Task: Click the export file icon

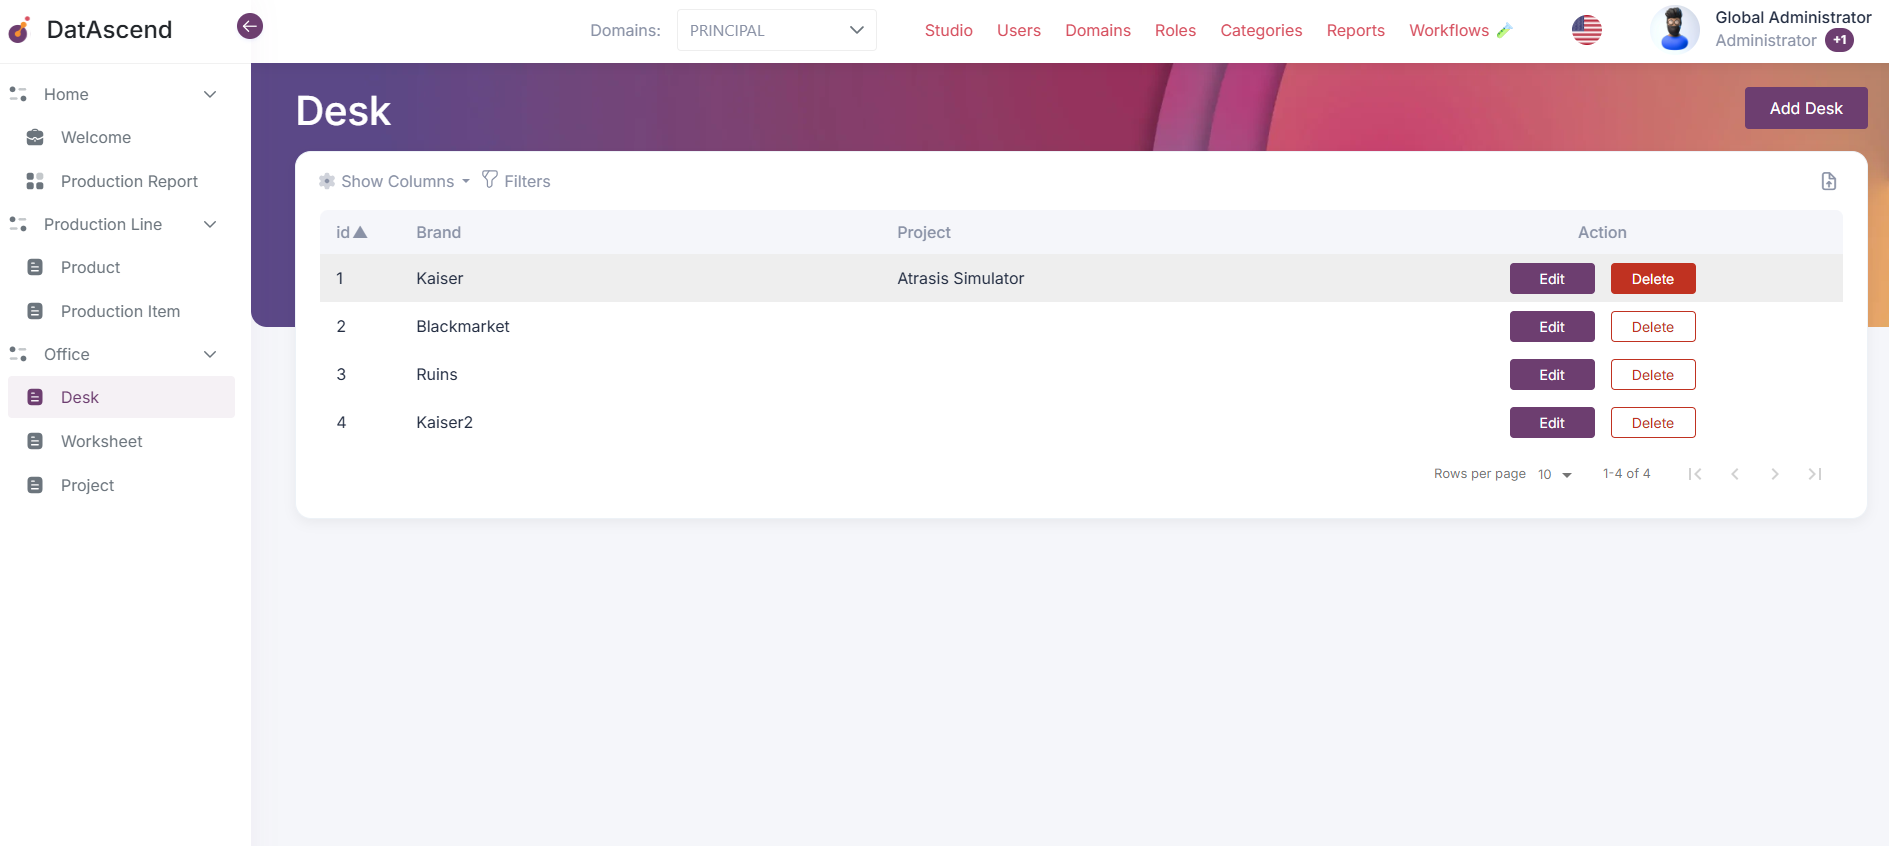Action: click(1828, 181)
